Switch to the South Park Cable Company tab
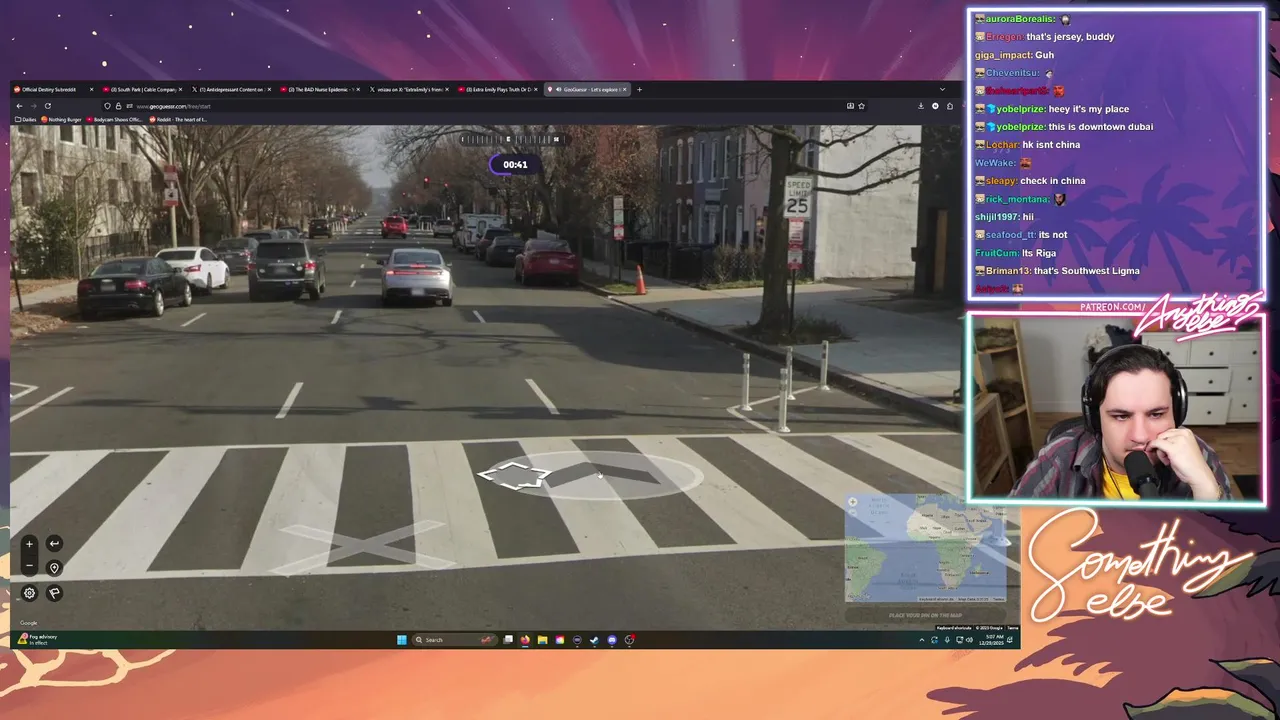The width and height of the screenshot is (1280, 720). (x=143, y=89)
